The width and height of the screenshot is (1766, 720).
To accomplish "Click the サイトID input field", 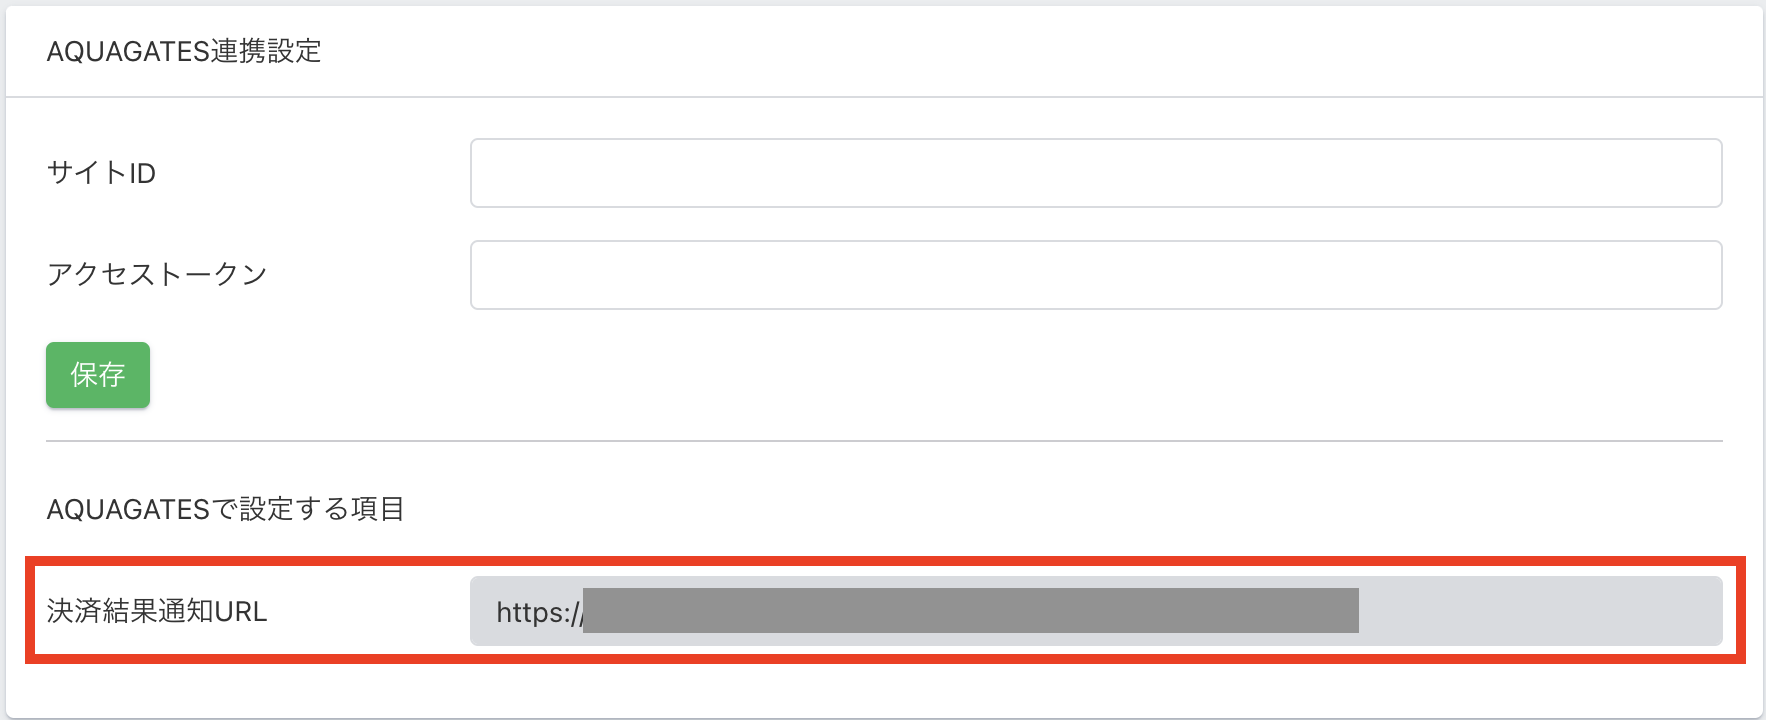I will click(1095, 173).
